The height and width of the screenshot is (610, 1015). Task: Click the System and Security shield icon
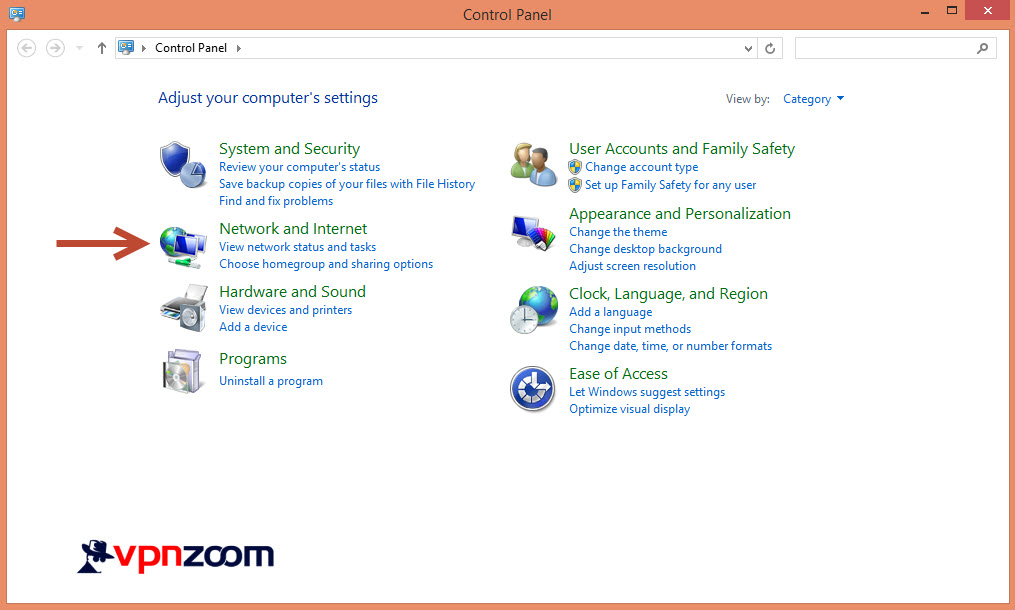183,164
